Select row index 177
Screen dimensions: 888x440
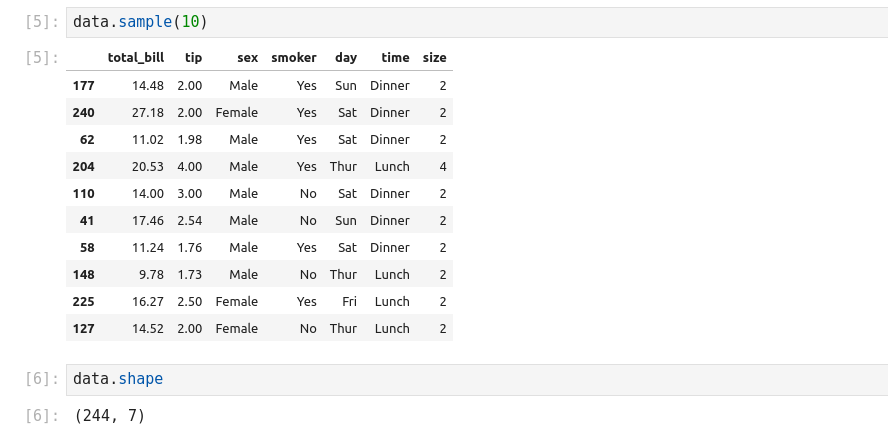(83, 86)
